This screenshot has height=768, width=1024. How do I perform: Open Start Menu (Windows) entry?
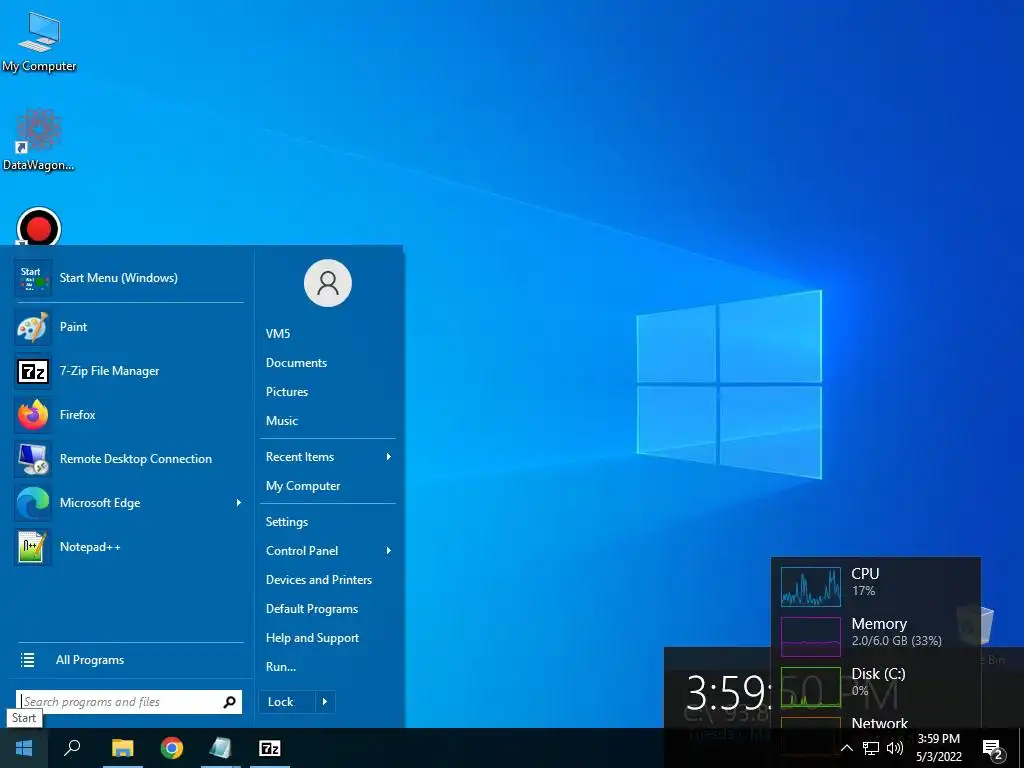(x=129, y=278)
